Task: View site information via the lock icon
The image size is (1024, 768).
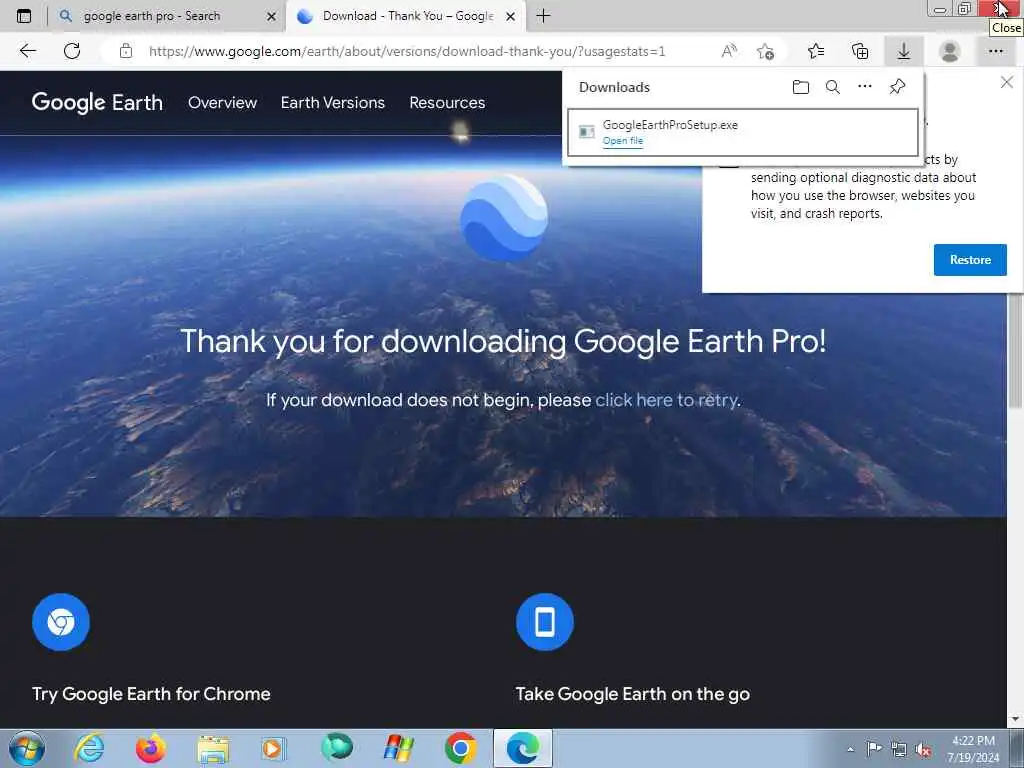Action: click(126, 51)
